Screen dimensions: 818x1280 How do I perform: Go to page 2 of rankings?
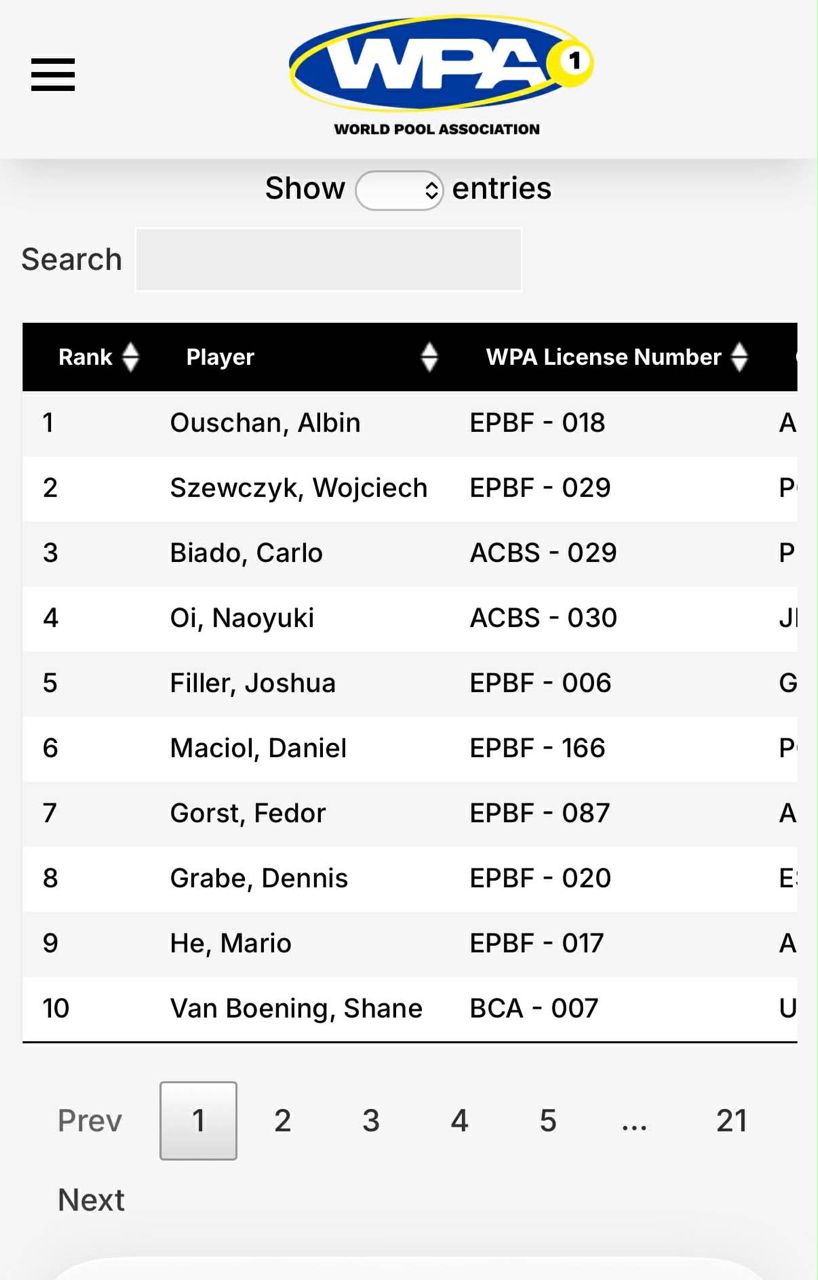click(x=283, y=1121)
